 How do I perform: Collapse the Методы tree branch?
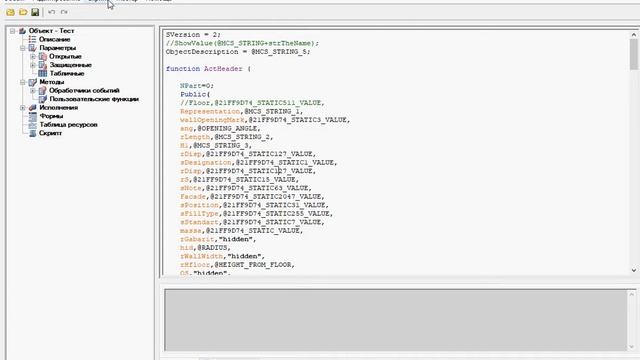point(23,82)
